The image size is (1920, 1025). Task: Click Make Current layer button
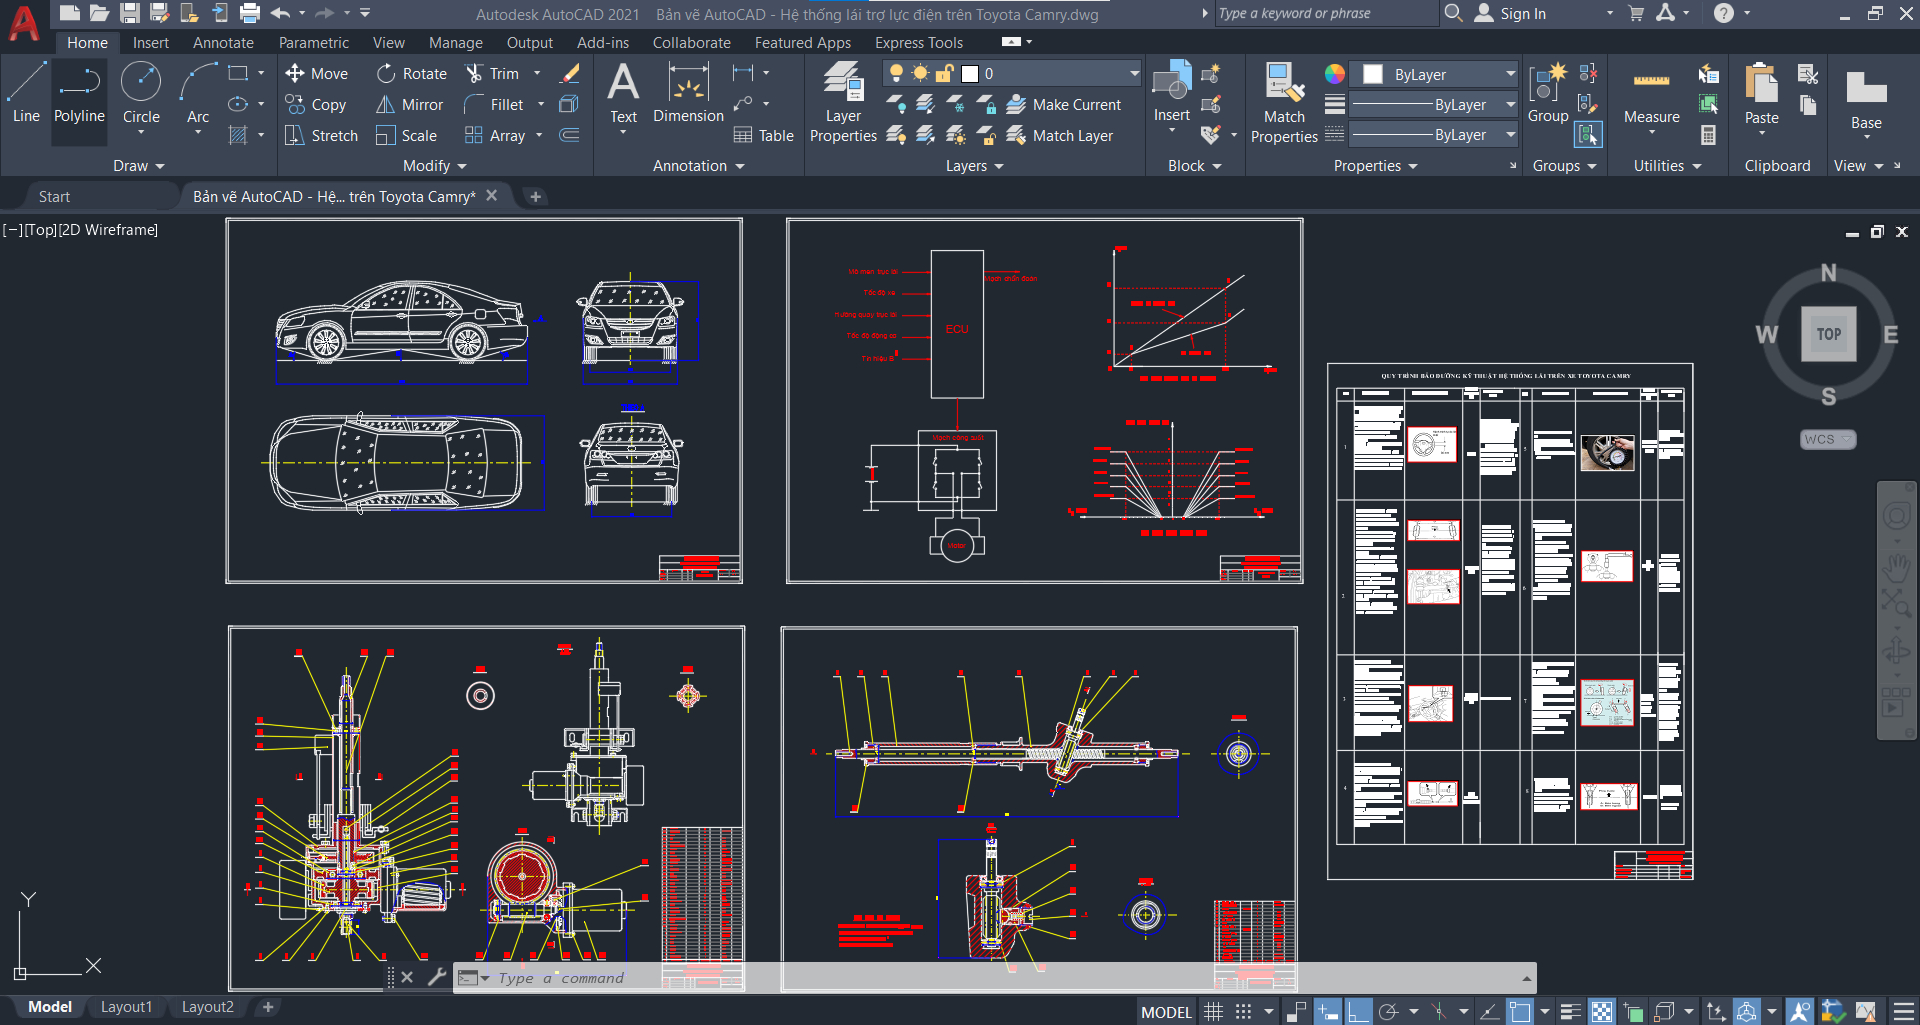[x=1065, y=104]
